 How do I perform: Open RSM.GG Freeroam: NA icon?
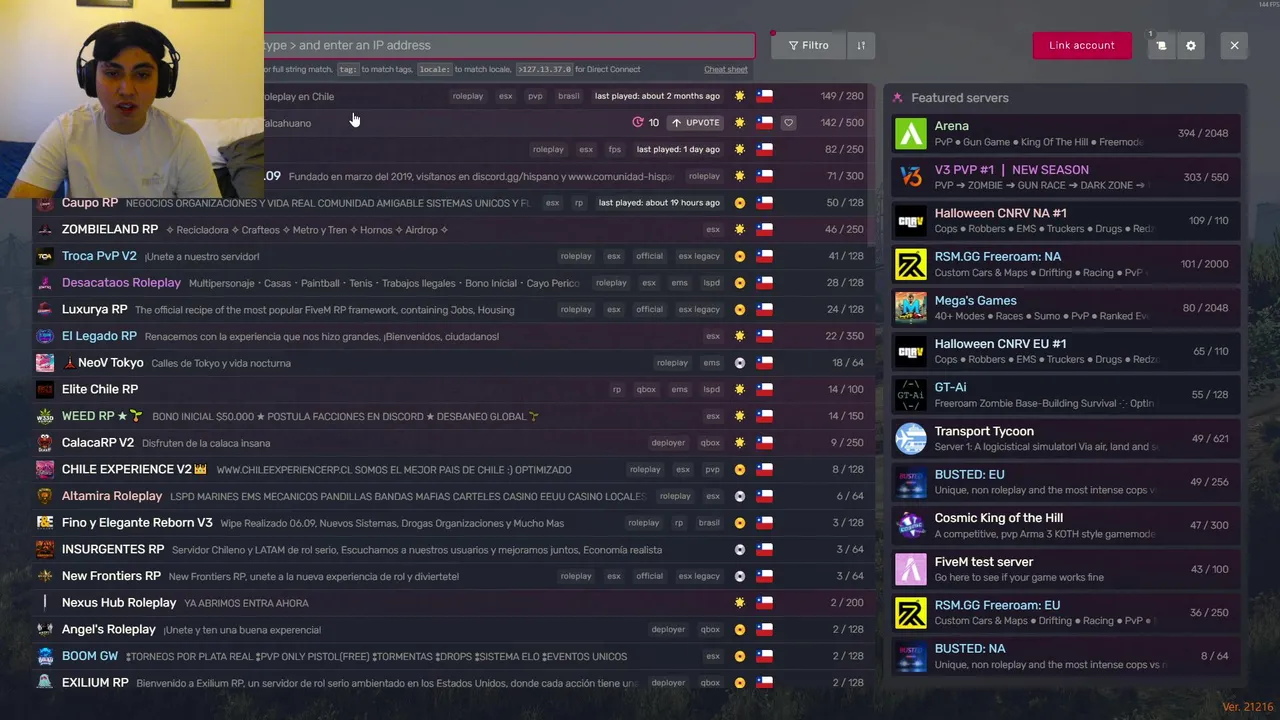(910, 264)
